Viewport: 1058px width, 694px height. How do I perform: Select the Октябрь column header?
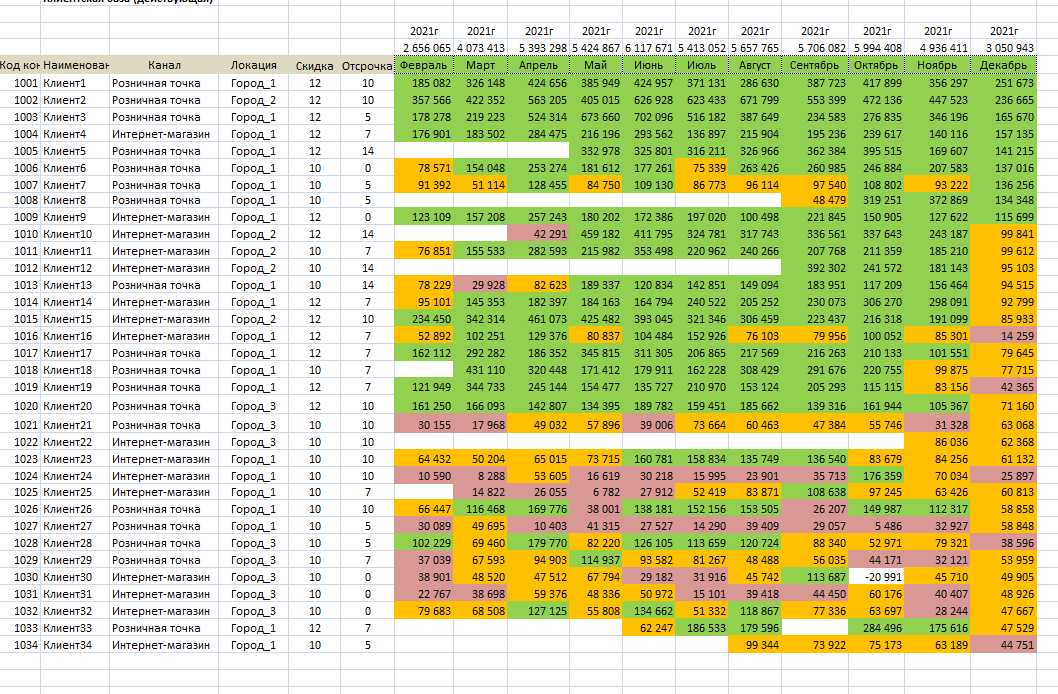click(x=876, y=65)
